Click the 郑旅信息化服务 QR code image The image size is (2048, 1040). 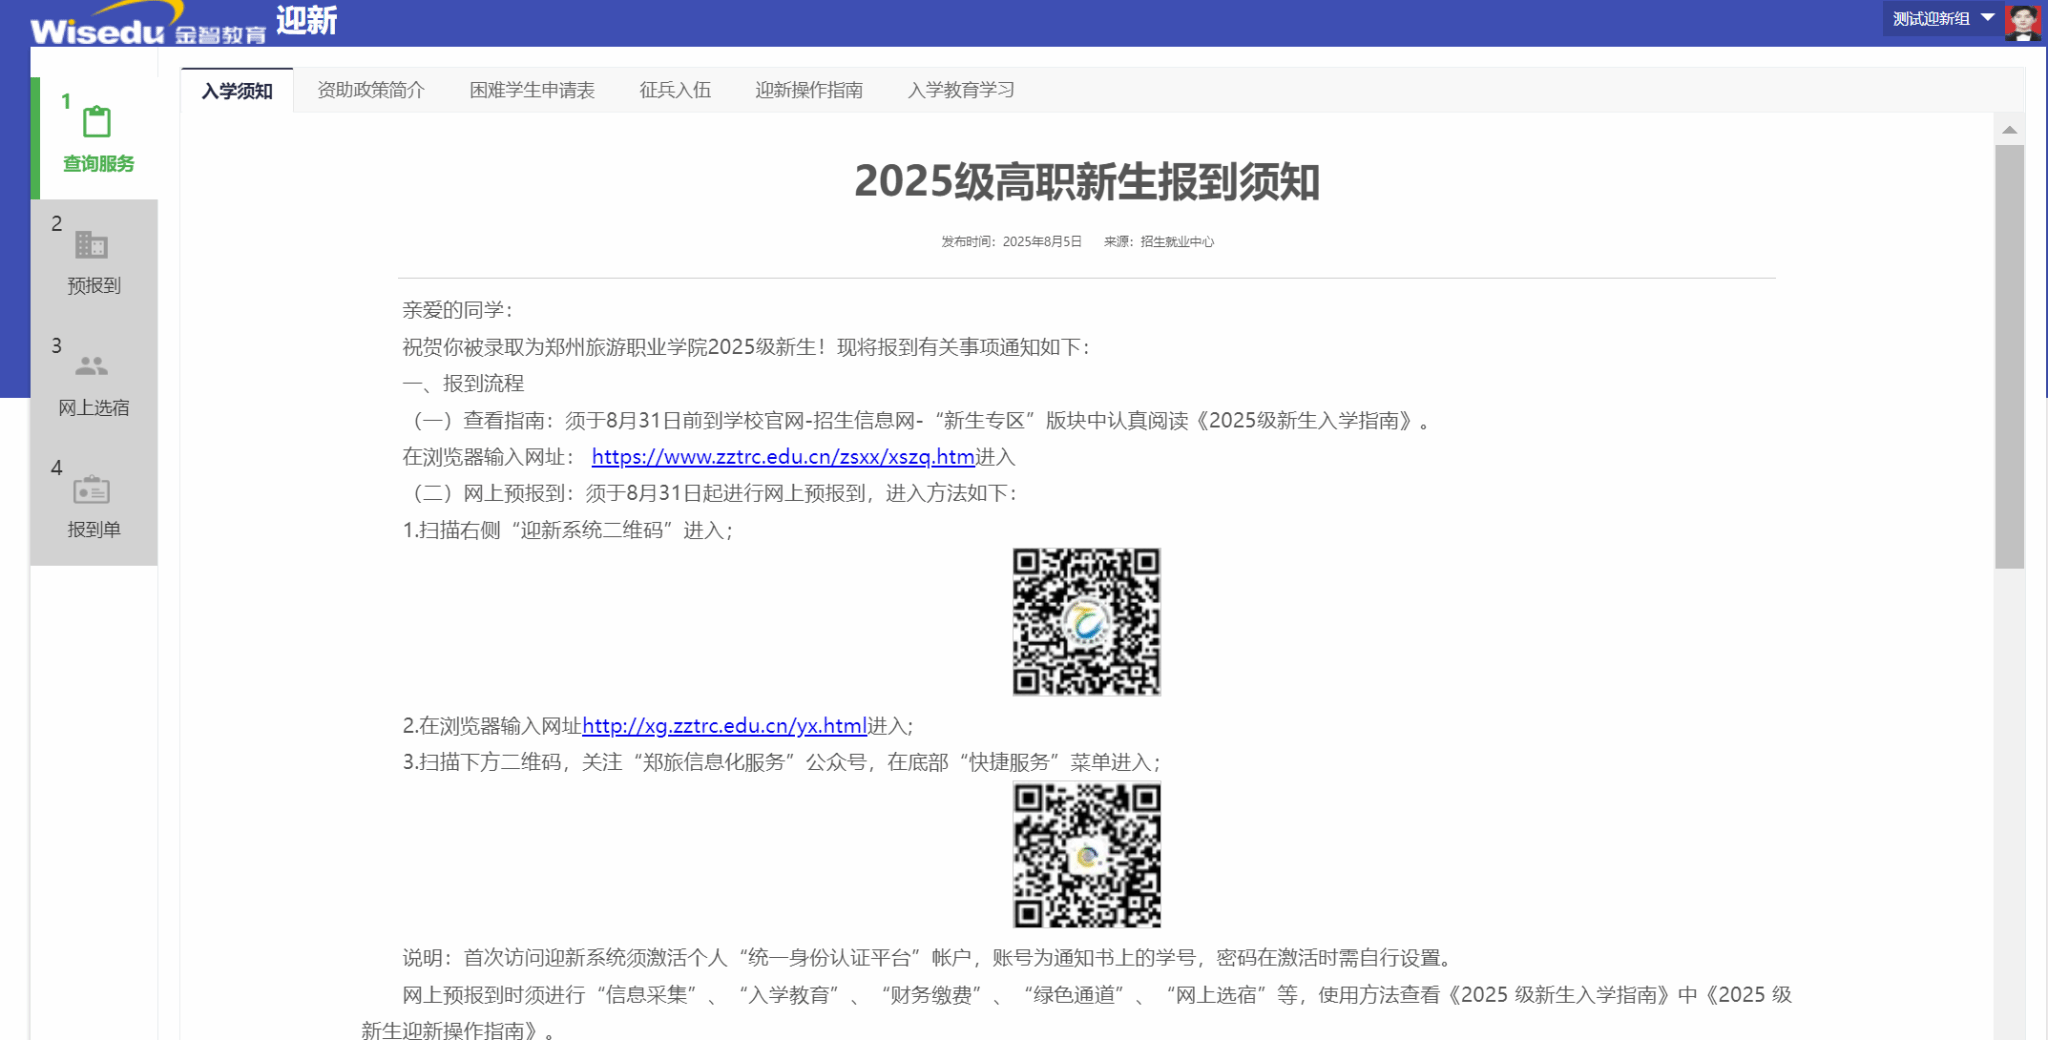1086,855
